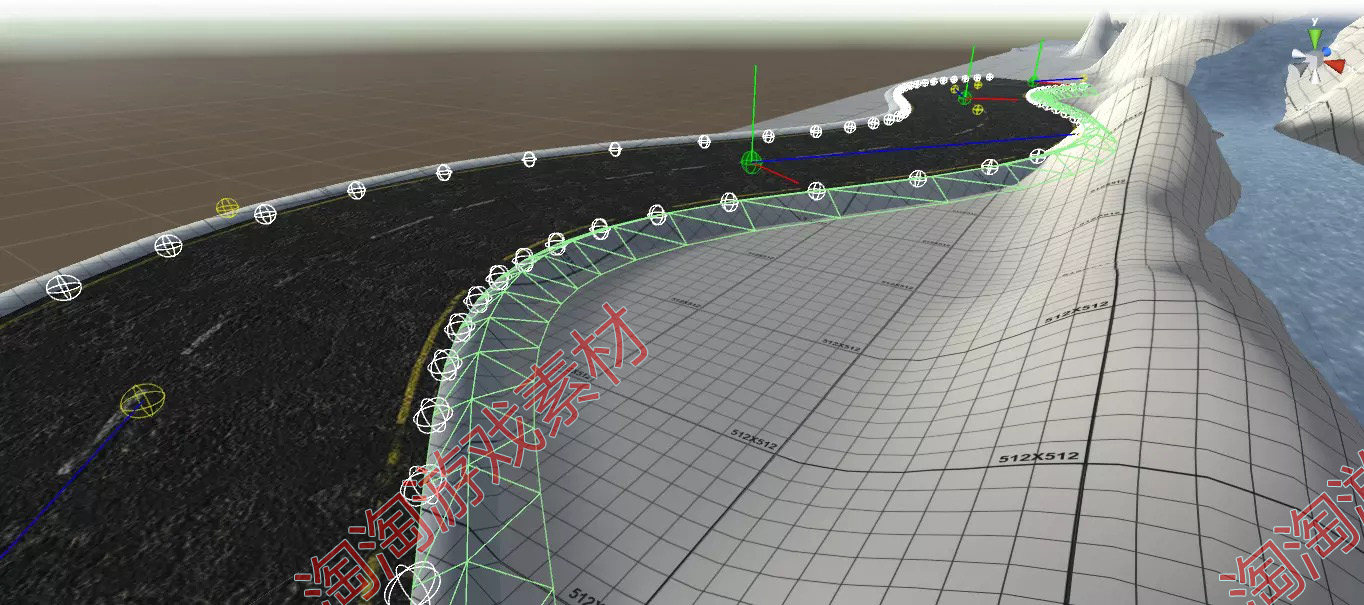
Task: Select the green sphere node with the long blue axis
Action: pos(751,161)
